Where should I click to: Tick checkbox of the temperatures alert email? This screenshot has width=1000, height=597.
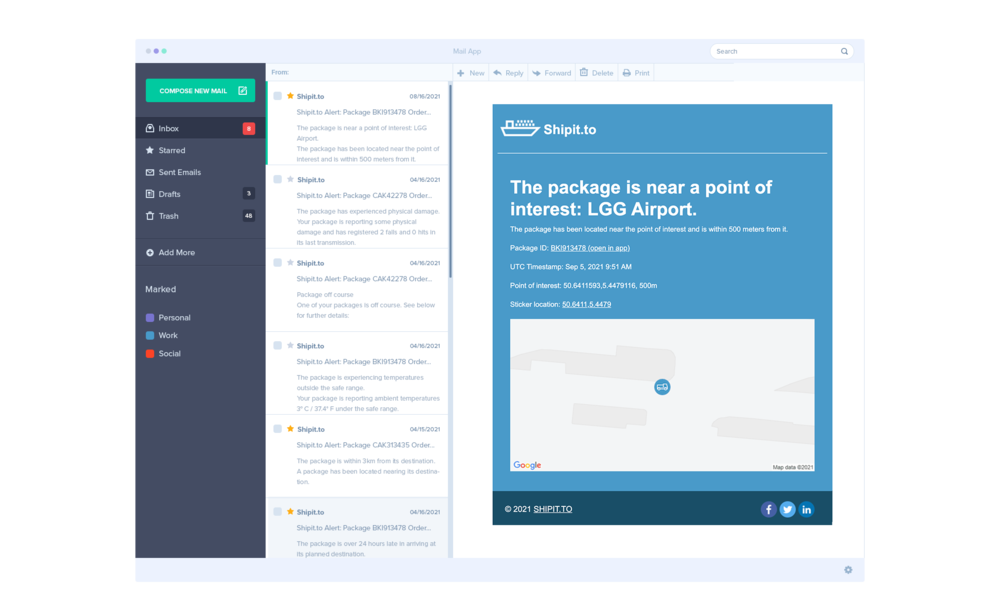coord(277,345)
